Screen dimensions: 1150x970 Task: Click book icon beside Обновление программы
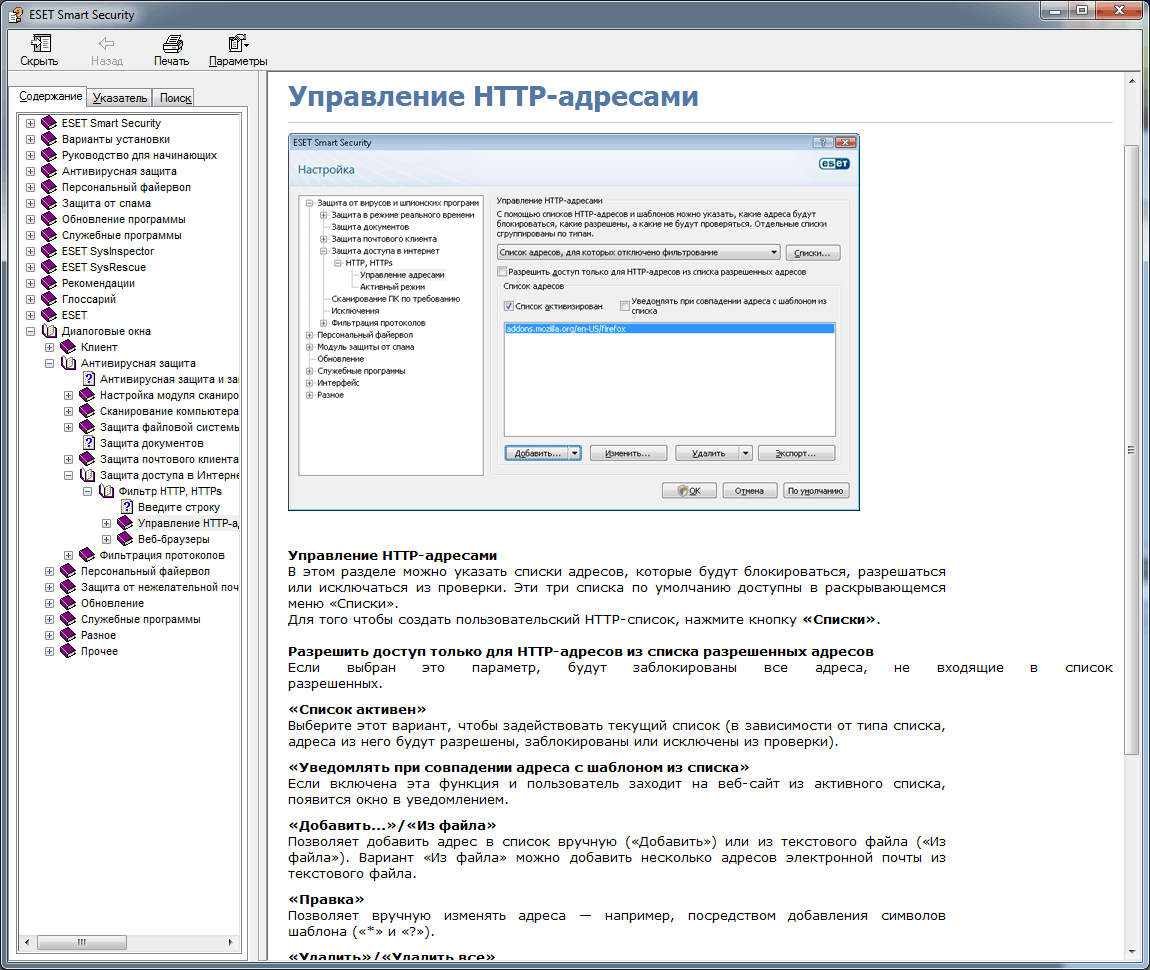tap(49, 219)
